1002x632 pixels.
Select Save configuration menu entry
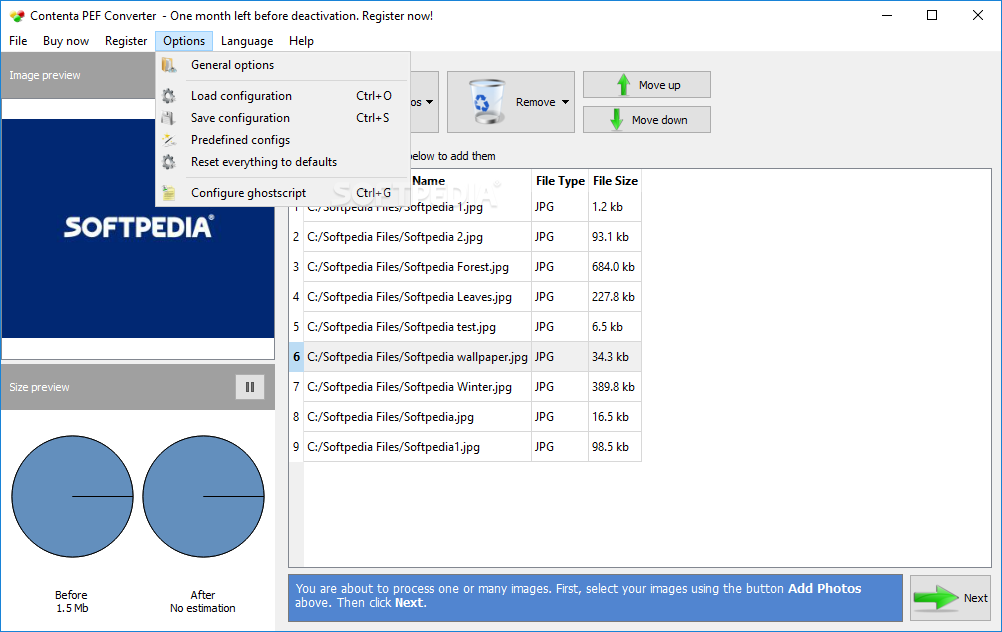(282, 118)
